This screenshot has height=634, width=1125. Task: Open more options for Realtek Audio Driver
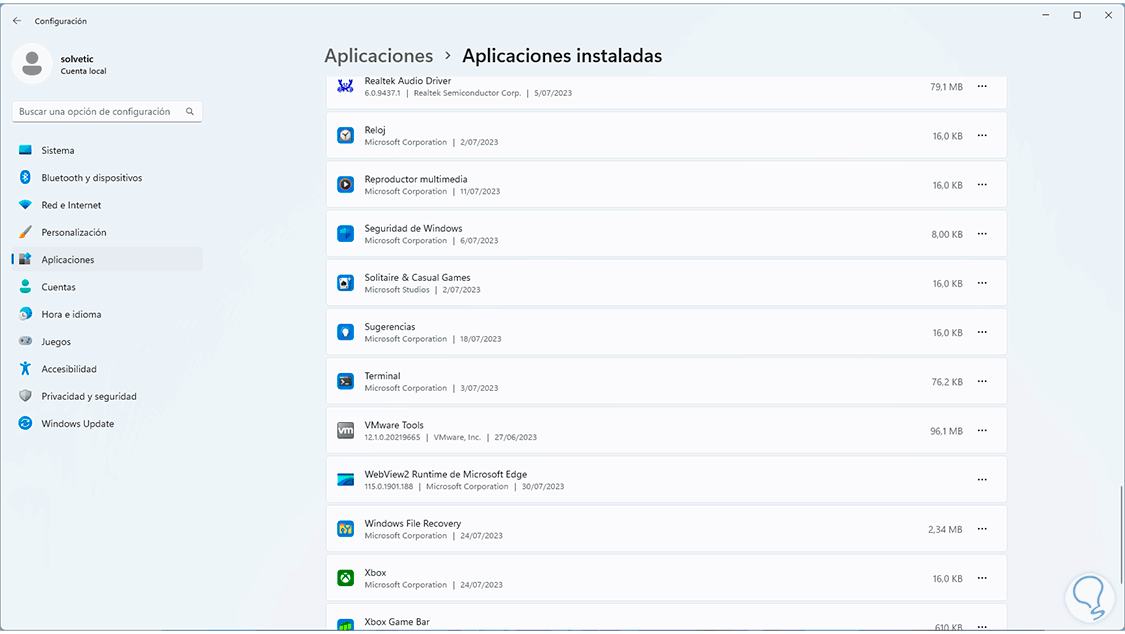[x=982, y=86]
